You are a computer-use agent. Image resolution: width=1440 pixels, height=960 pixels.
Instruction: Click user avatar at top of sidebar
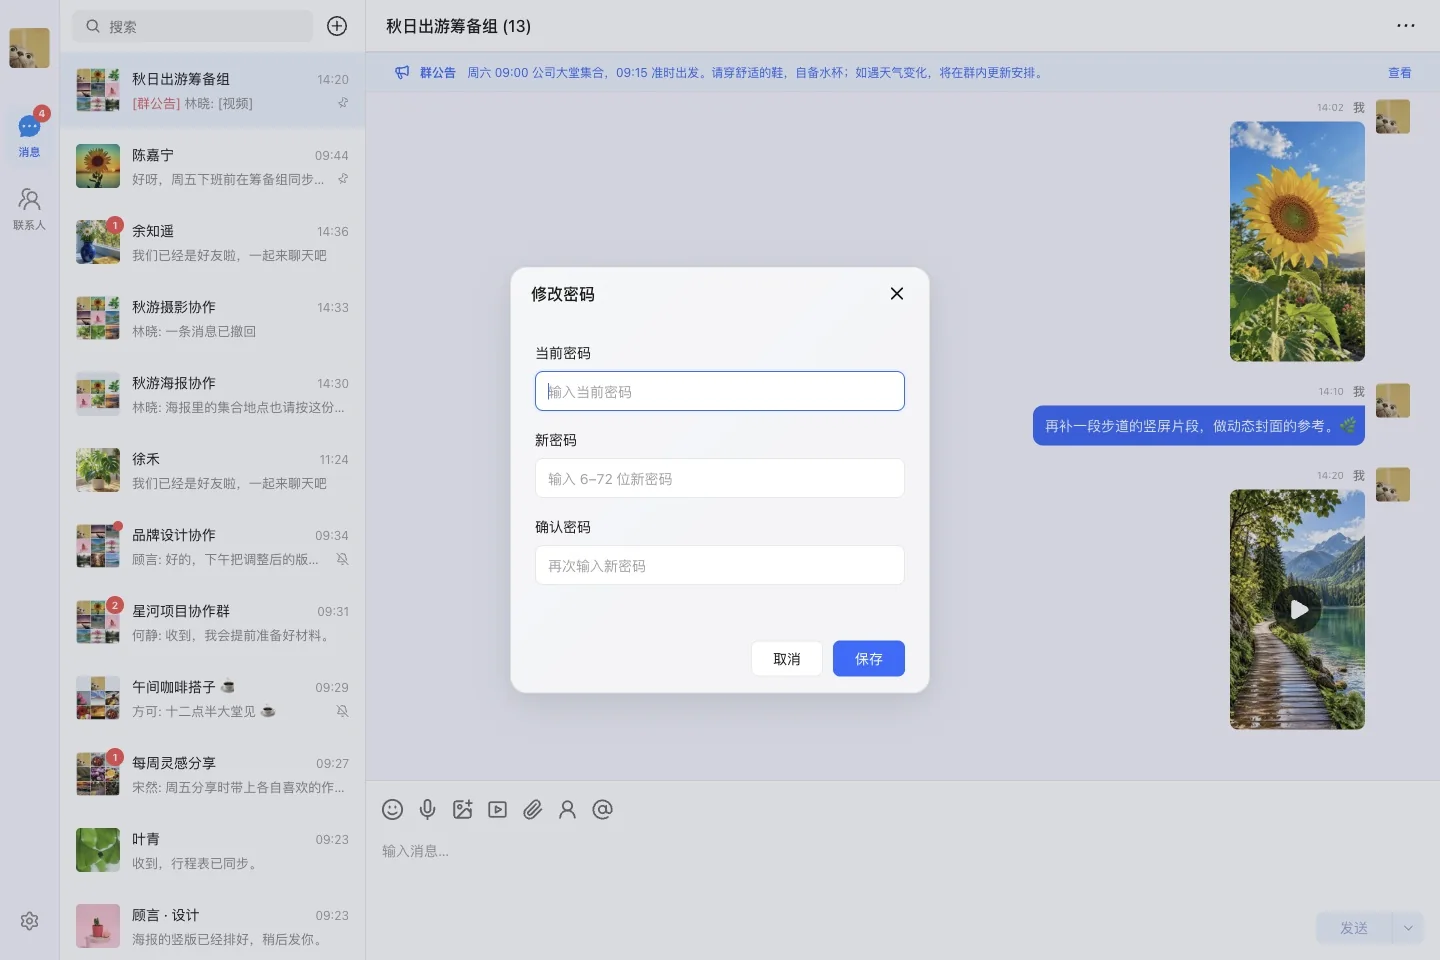tap(29, 48)
